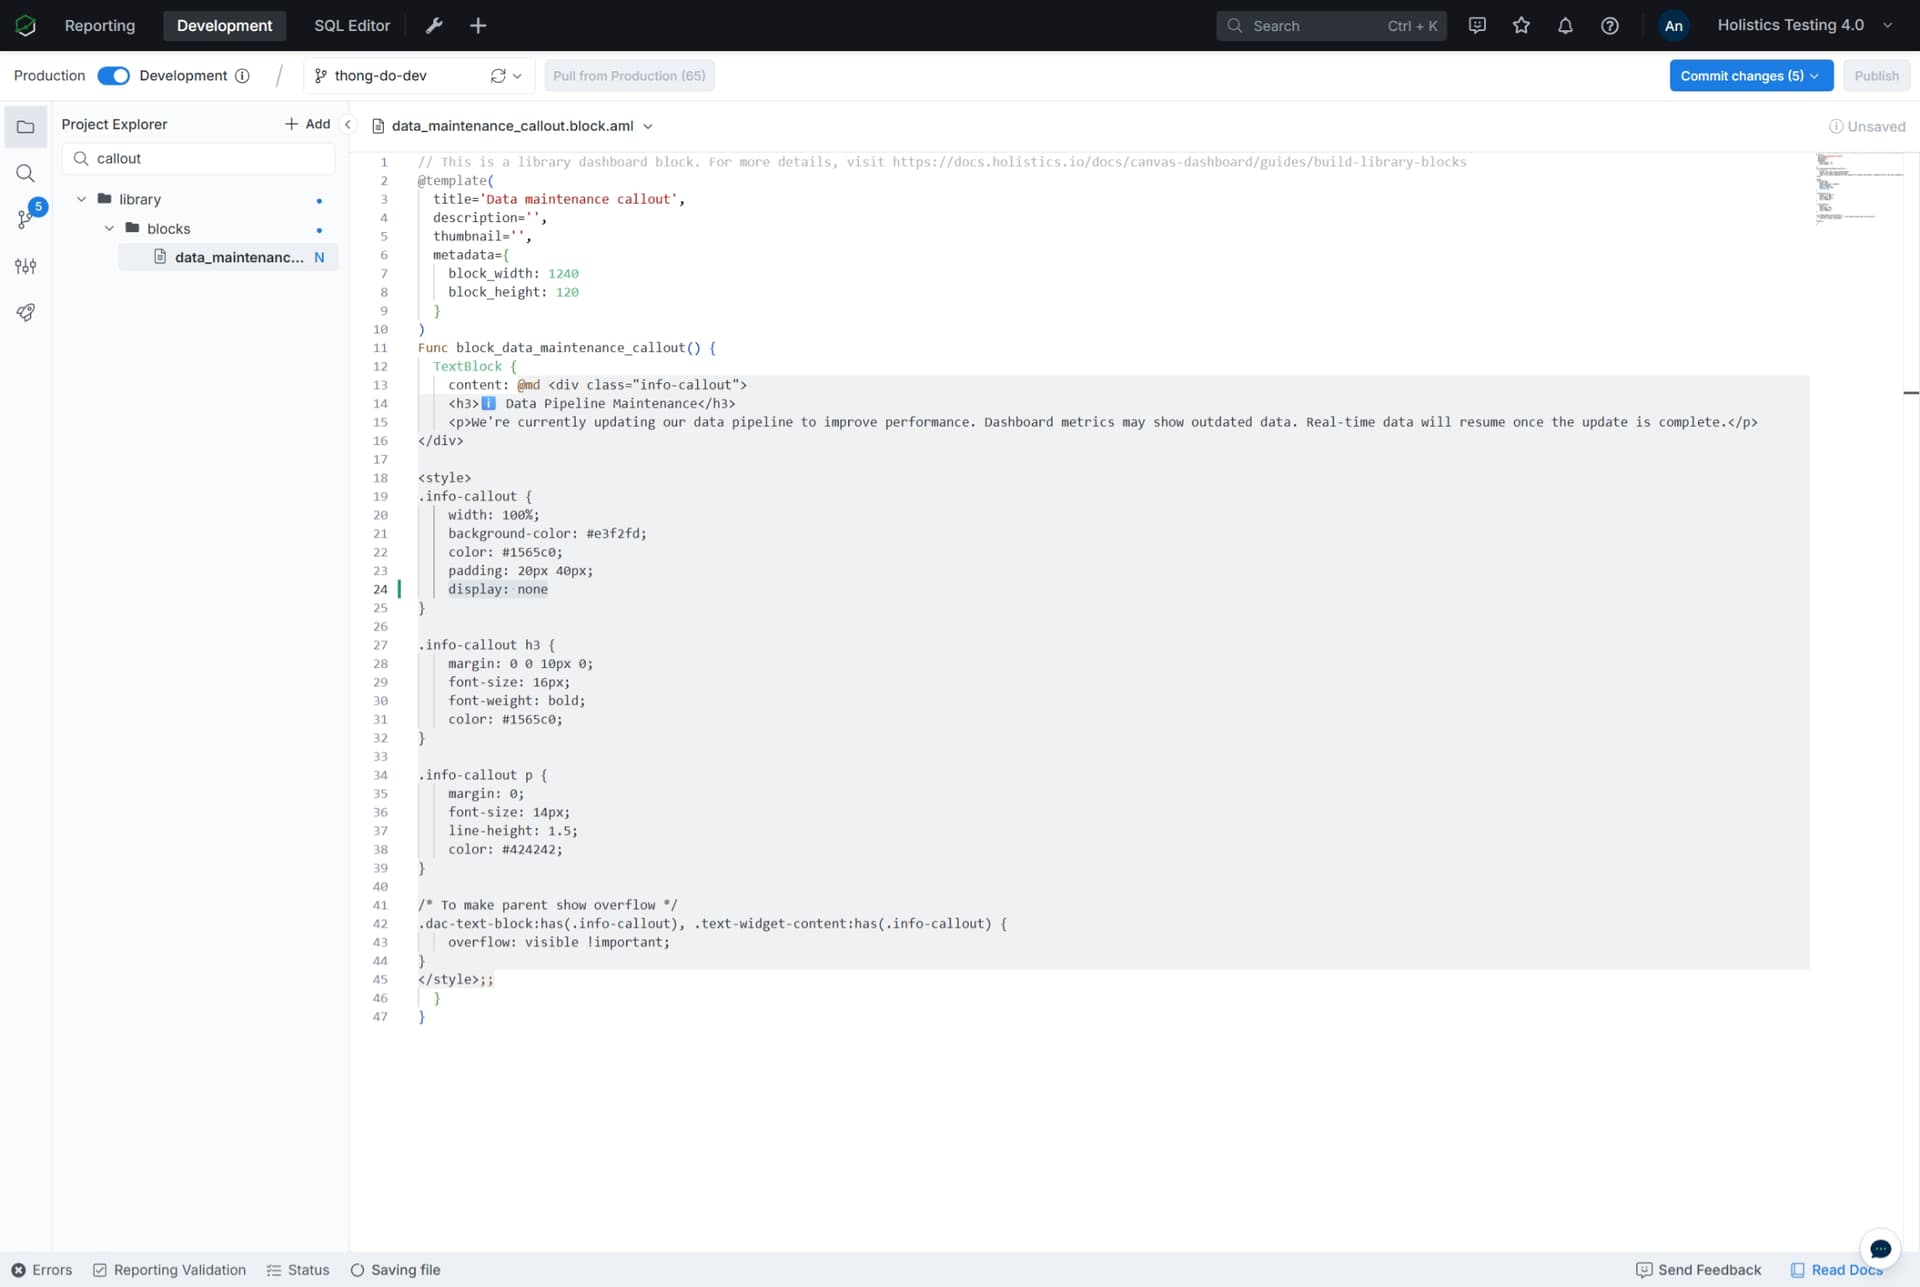The height and width of the screenshot is (1287, 1920).
Task: Click the Status item in status bar
Action: click(298, 1270)
